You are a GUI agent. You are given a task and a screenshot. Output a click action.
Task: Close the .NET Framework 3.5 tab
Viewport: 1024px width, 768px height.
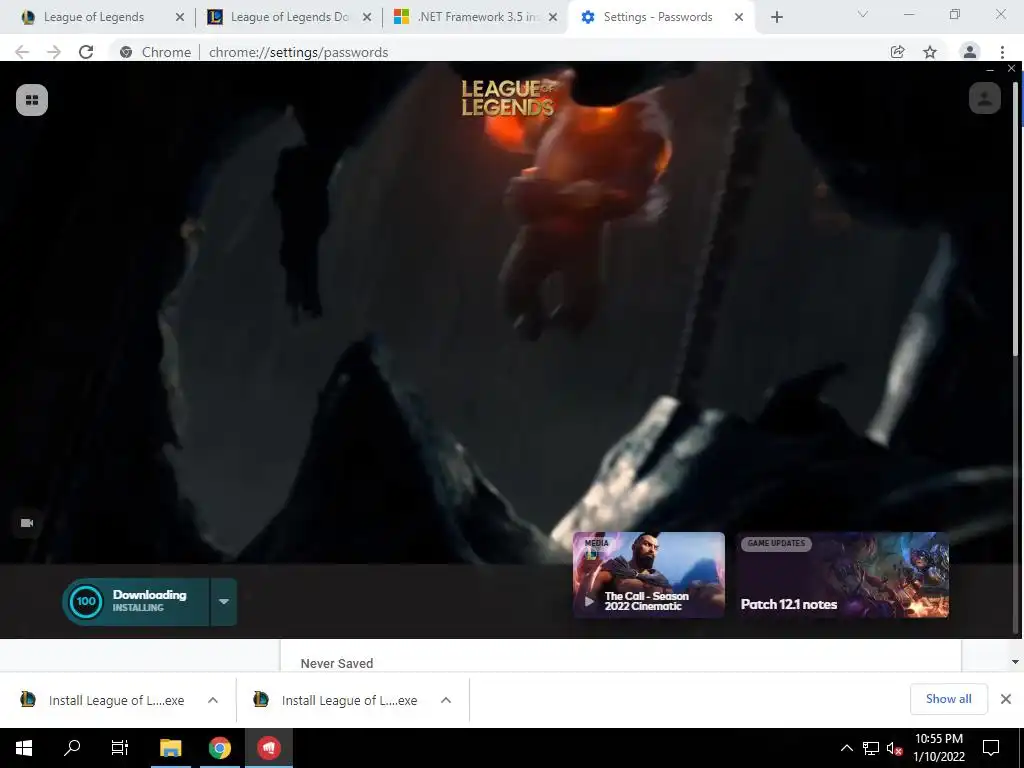pos(552,17)
